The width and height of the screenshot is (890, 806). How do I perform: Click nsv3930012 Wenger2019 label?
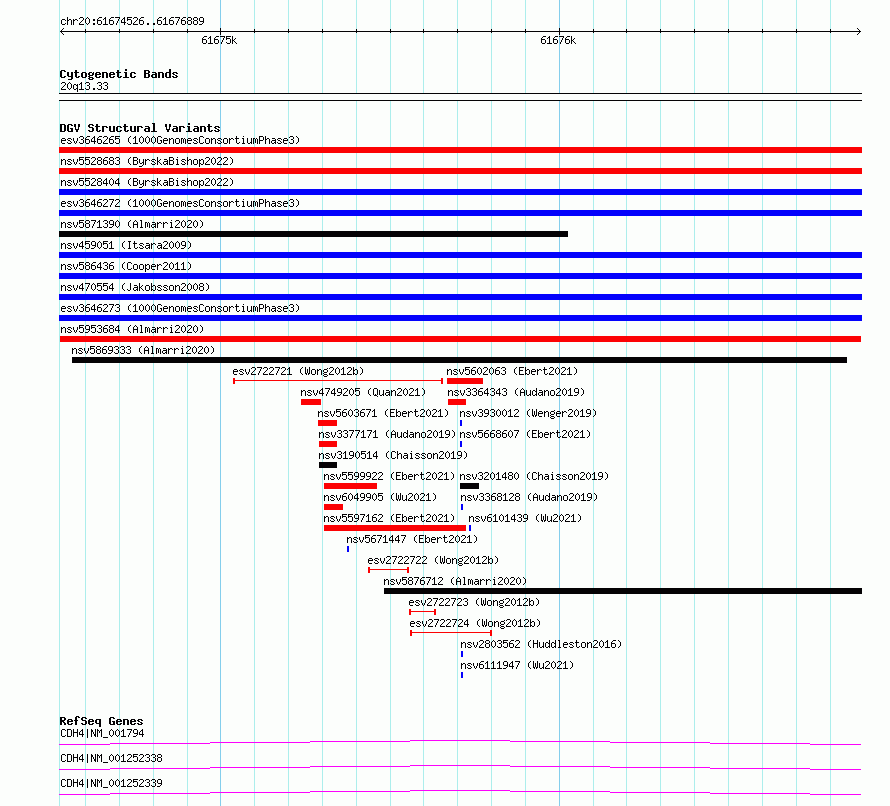tap(528, 413)
